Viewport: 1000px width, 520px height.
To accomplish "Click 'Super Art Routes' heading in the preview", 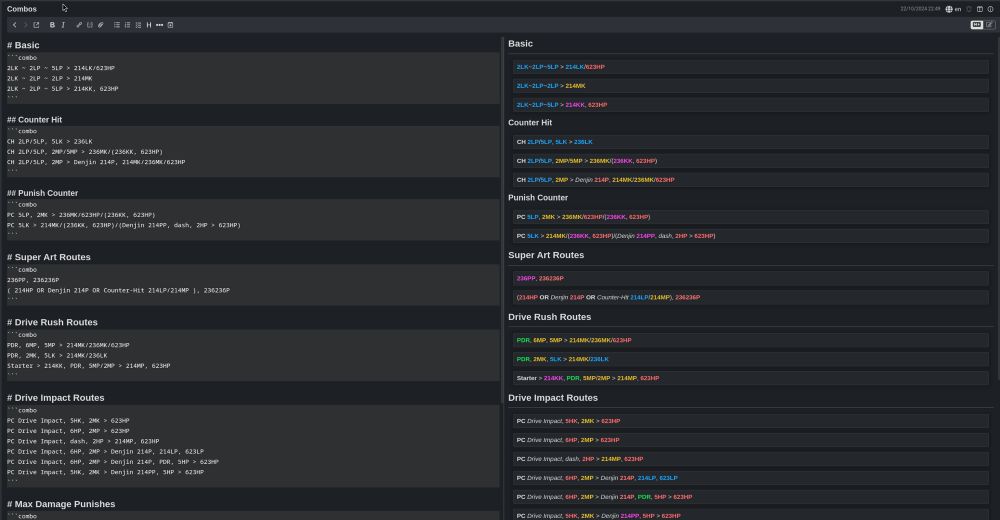I will tap(546, 255).
